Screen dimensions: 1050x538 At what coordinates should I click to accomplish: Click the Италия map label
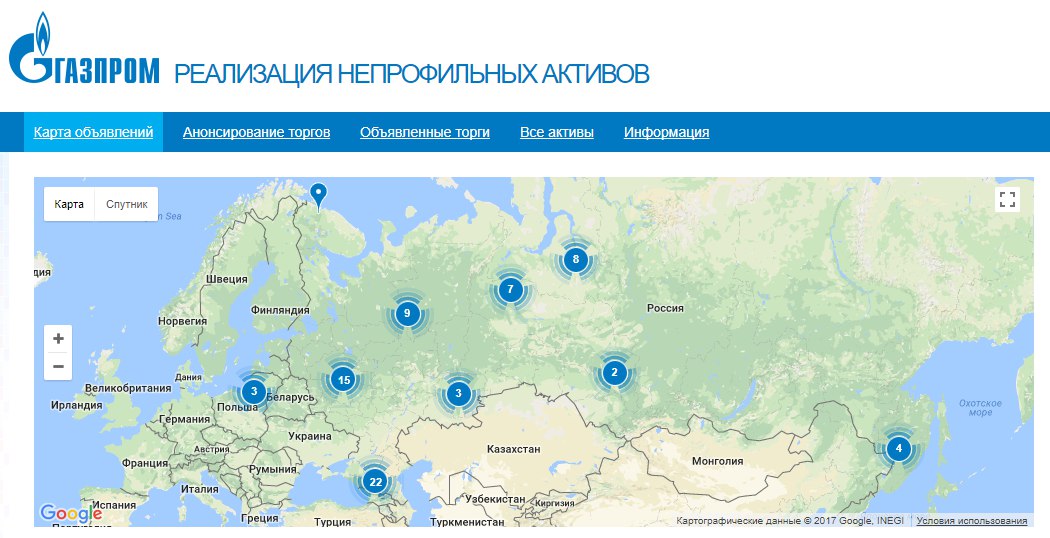[200, 489]
